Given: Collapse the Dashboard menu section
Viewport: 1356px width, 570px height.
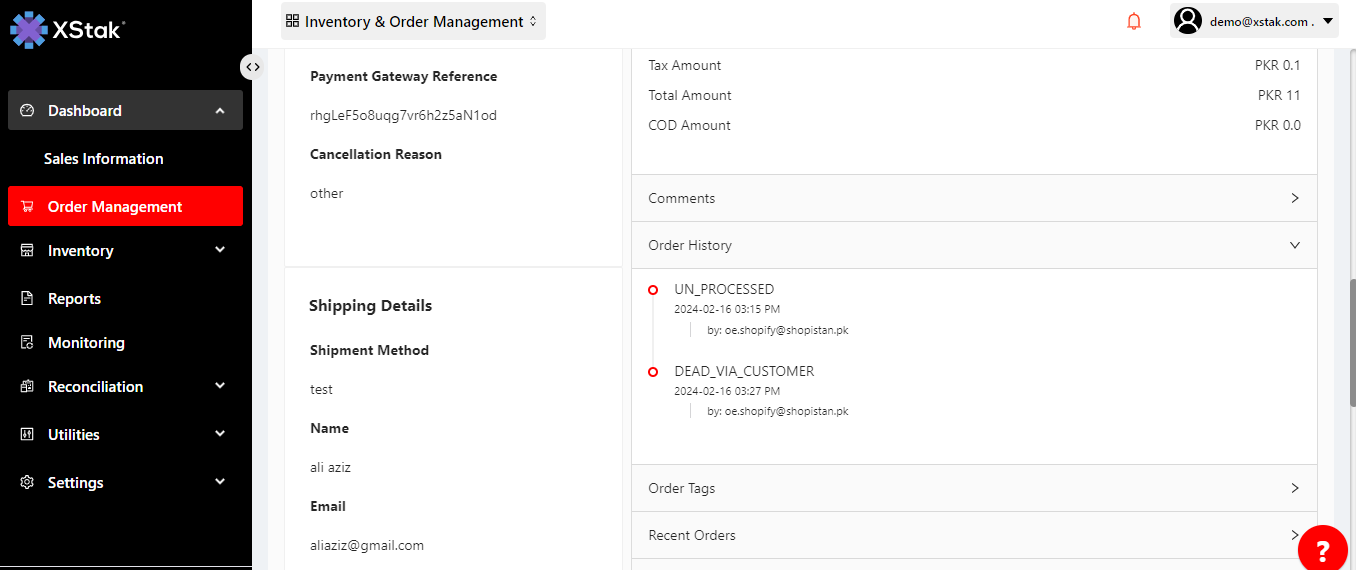Looking at the screenshot, I should pos(220,111).
